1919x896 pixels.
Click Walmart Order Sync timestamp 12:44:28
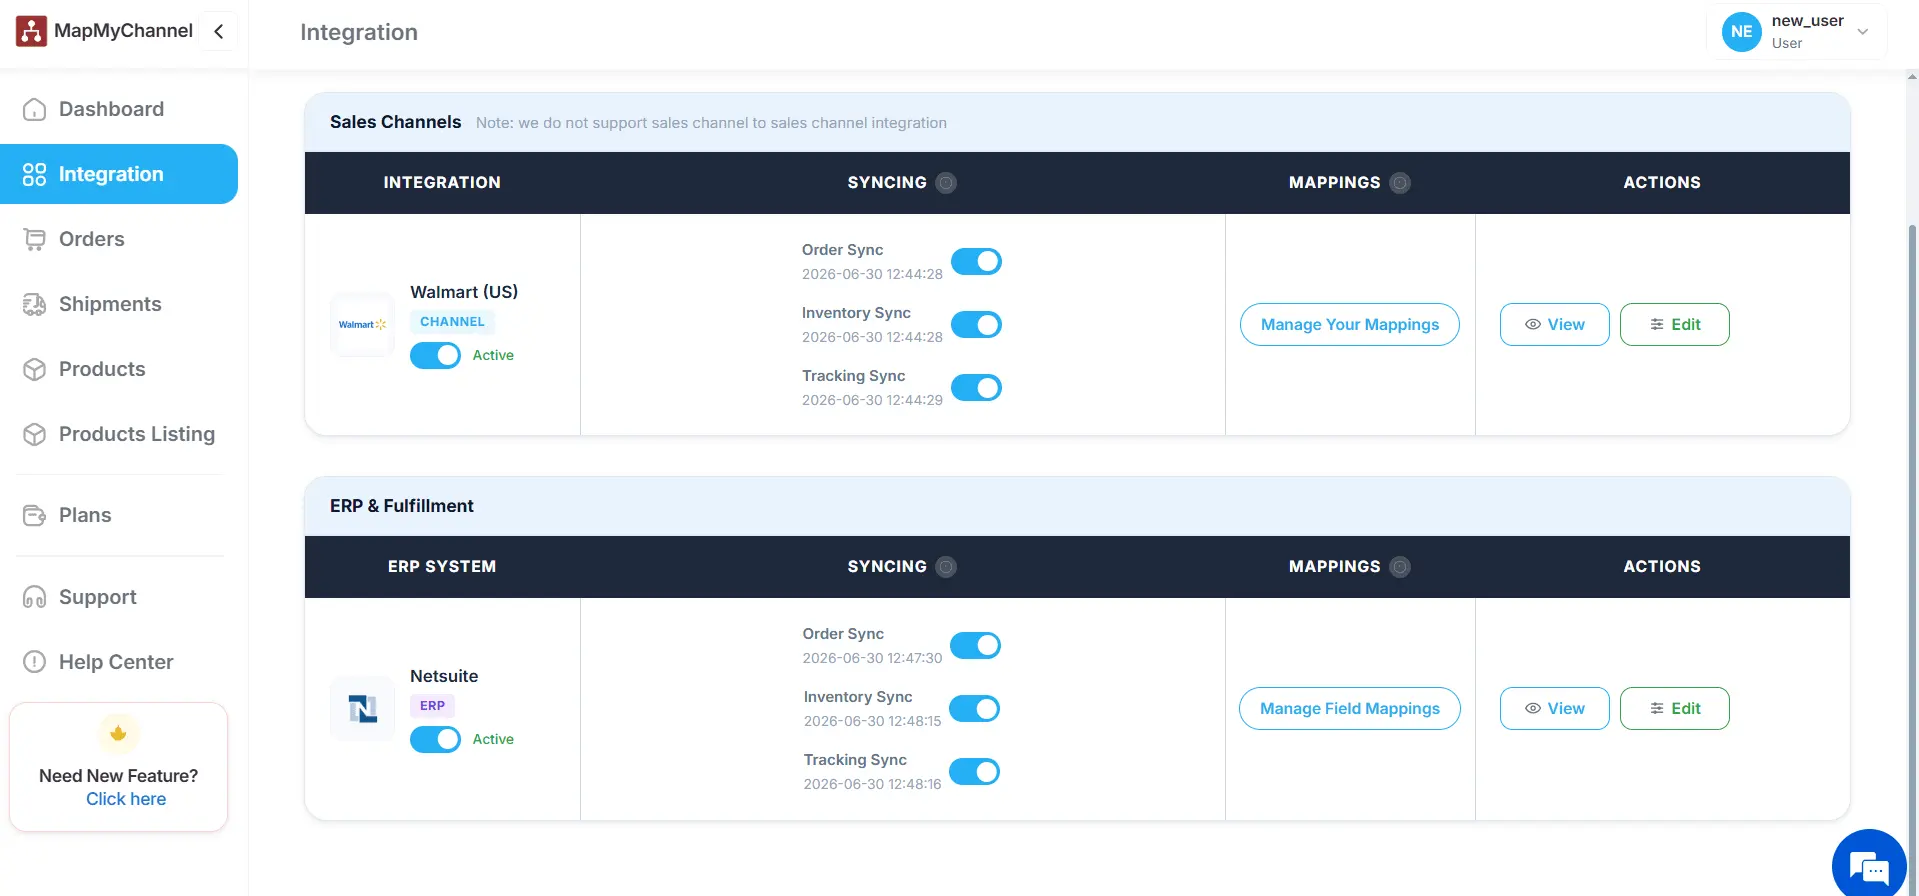(x=872, y=274)
